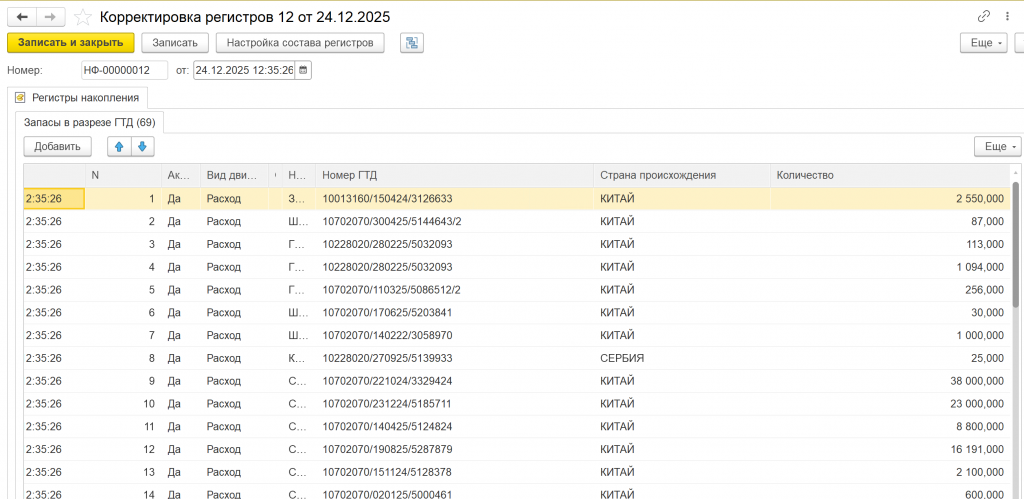Open the top Еще dropdown menu
1024x499 pixels.
tap(984, 43)
